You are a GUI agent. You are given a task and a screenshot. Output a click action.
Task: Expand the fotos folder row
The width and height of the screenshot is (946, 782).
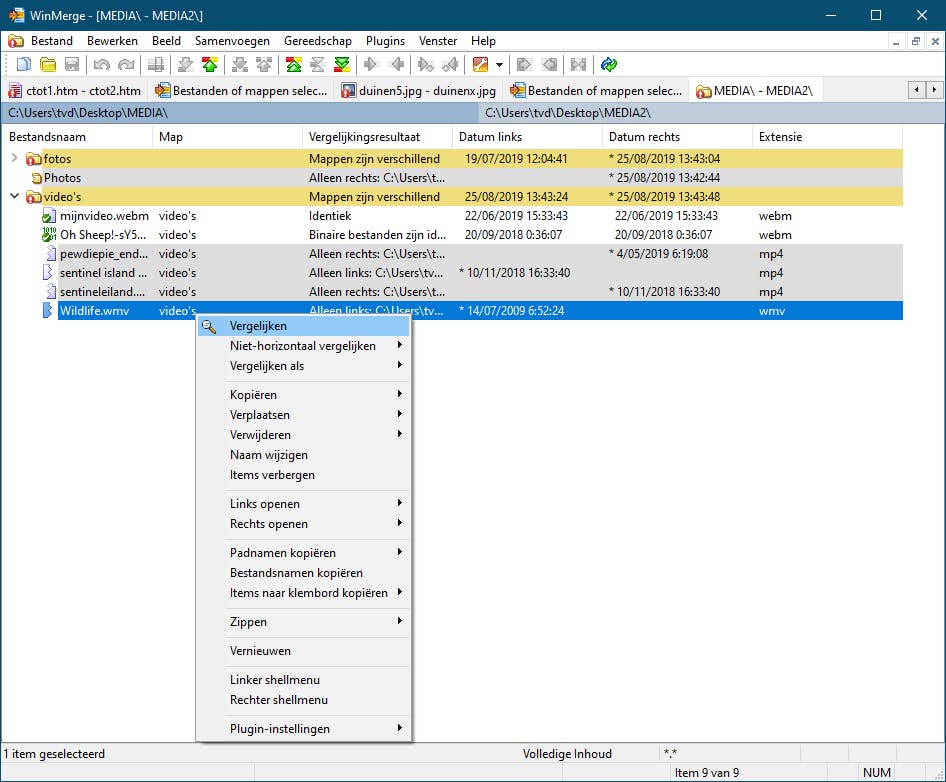click(14, 159)
